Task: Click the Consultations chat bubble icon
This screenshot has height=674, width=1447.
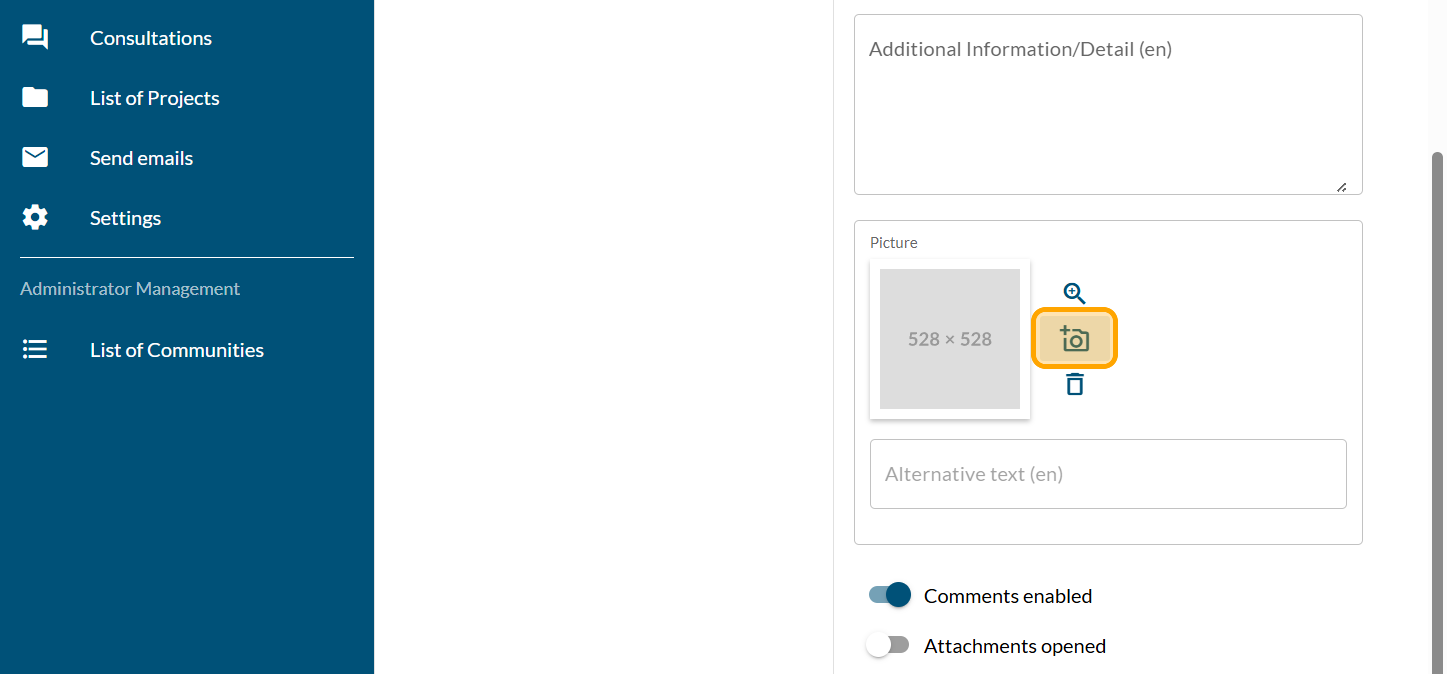Action: (x=35, y=38)
